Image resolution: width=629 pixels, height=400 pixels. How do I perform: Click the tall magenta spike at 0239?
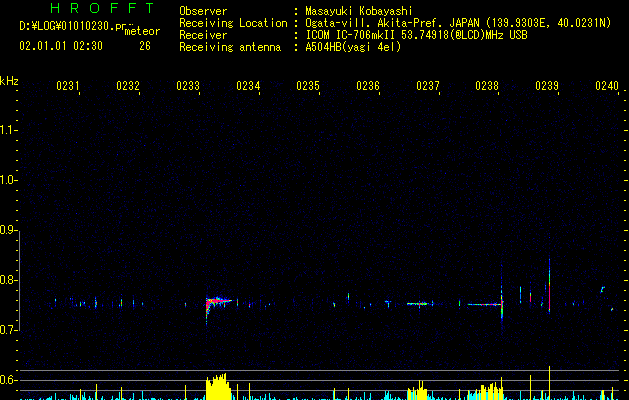[549, 286]
